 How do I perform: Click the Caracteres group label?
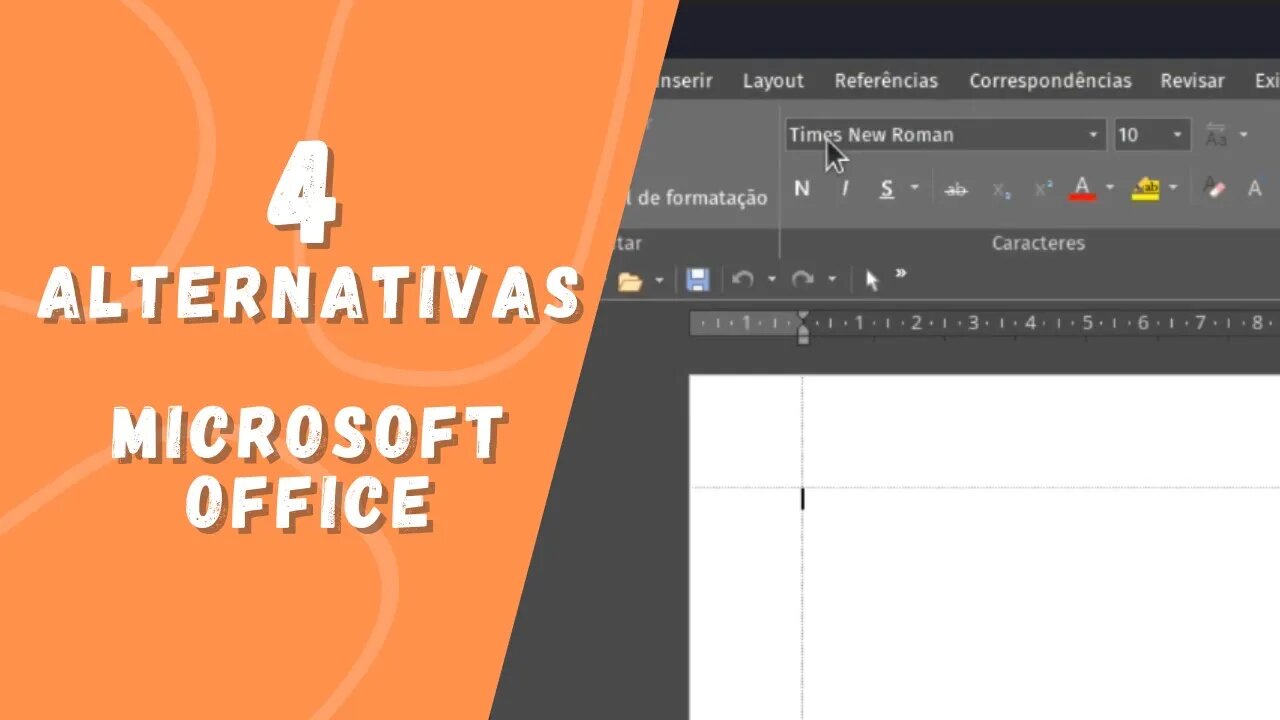tap(1038, 243)
